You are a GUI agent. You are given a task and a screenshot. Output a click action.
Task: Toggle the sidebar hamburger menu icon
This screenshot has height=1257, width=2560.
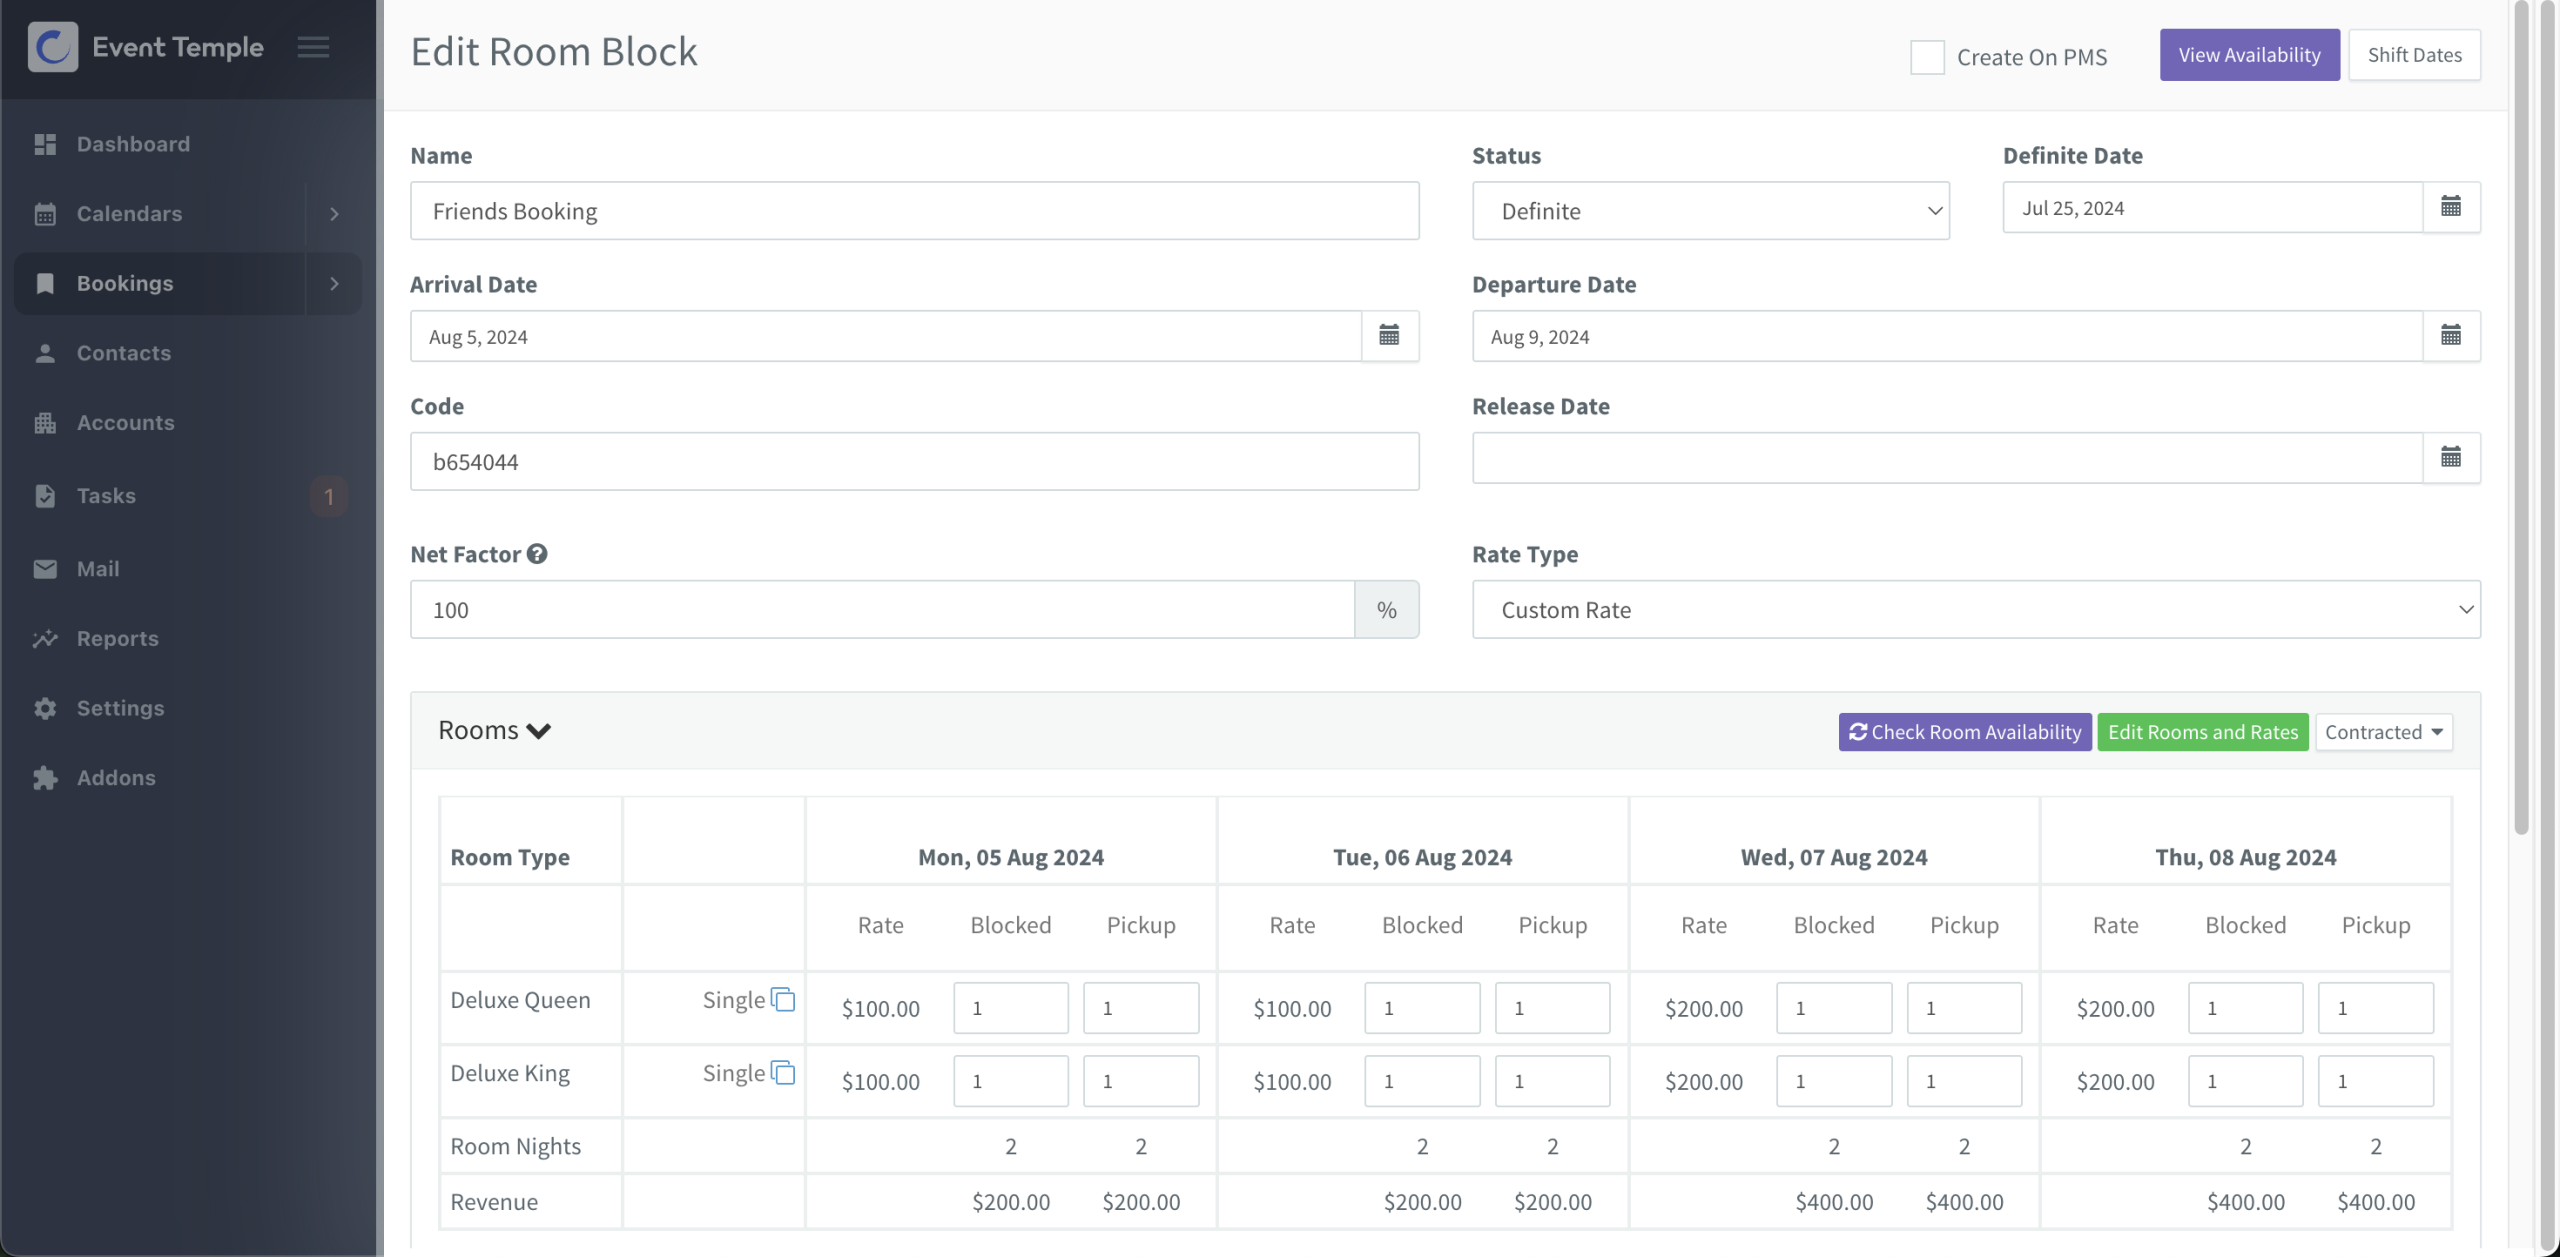point(313,47)
